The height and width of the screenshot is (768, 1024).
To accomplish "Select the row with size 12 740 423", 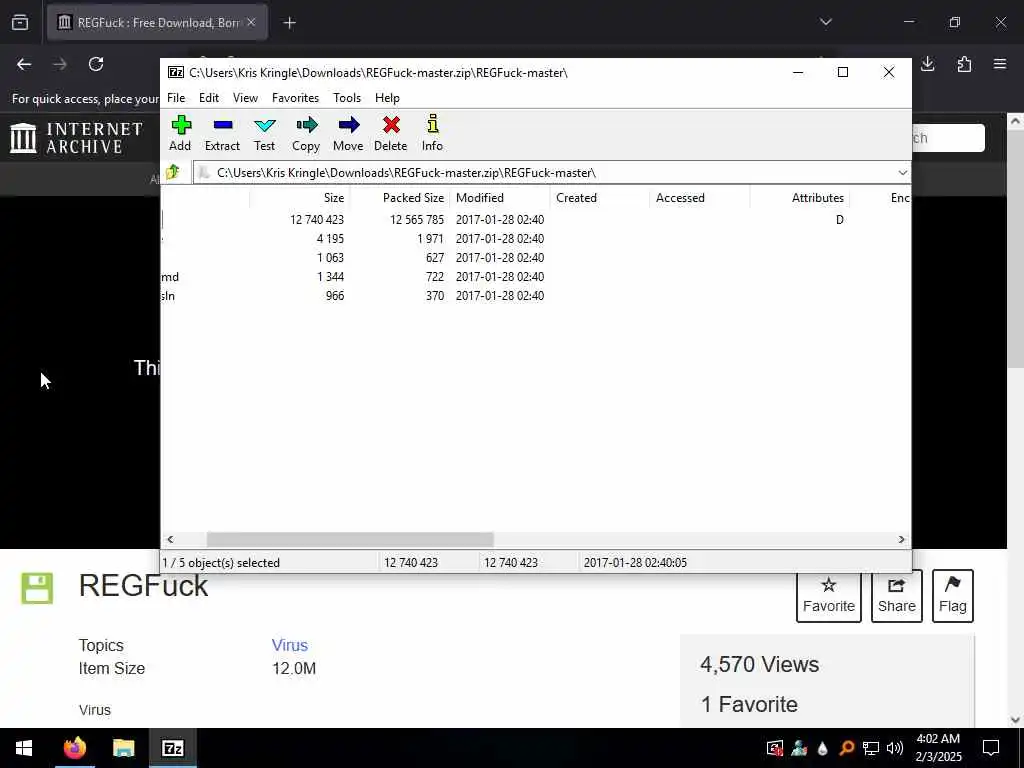I will point(536,219).
